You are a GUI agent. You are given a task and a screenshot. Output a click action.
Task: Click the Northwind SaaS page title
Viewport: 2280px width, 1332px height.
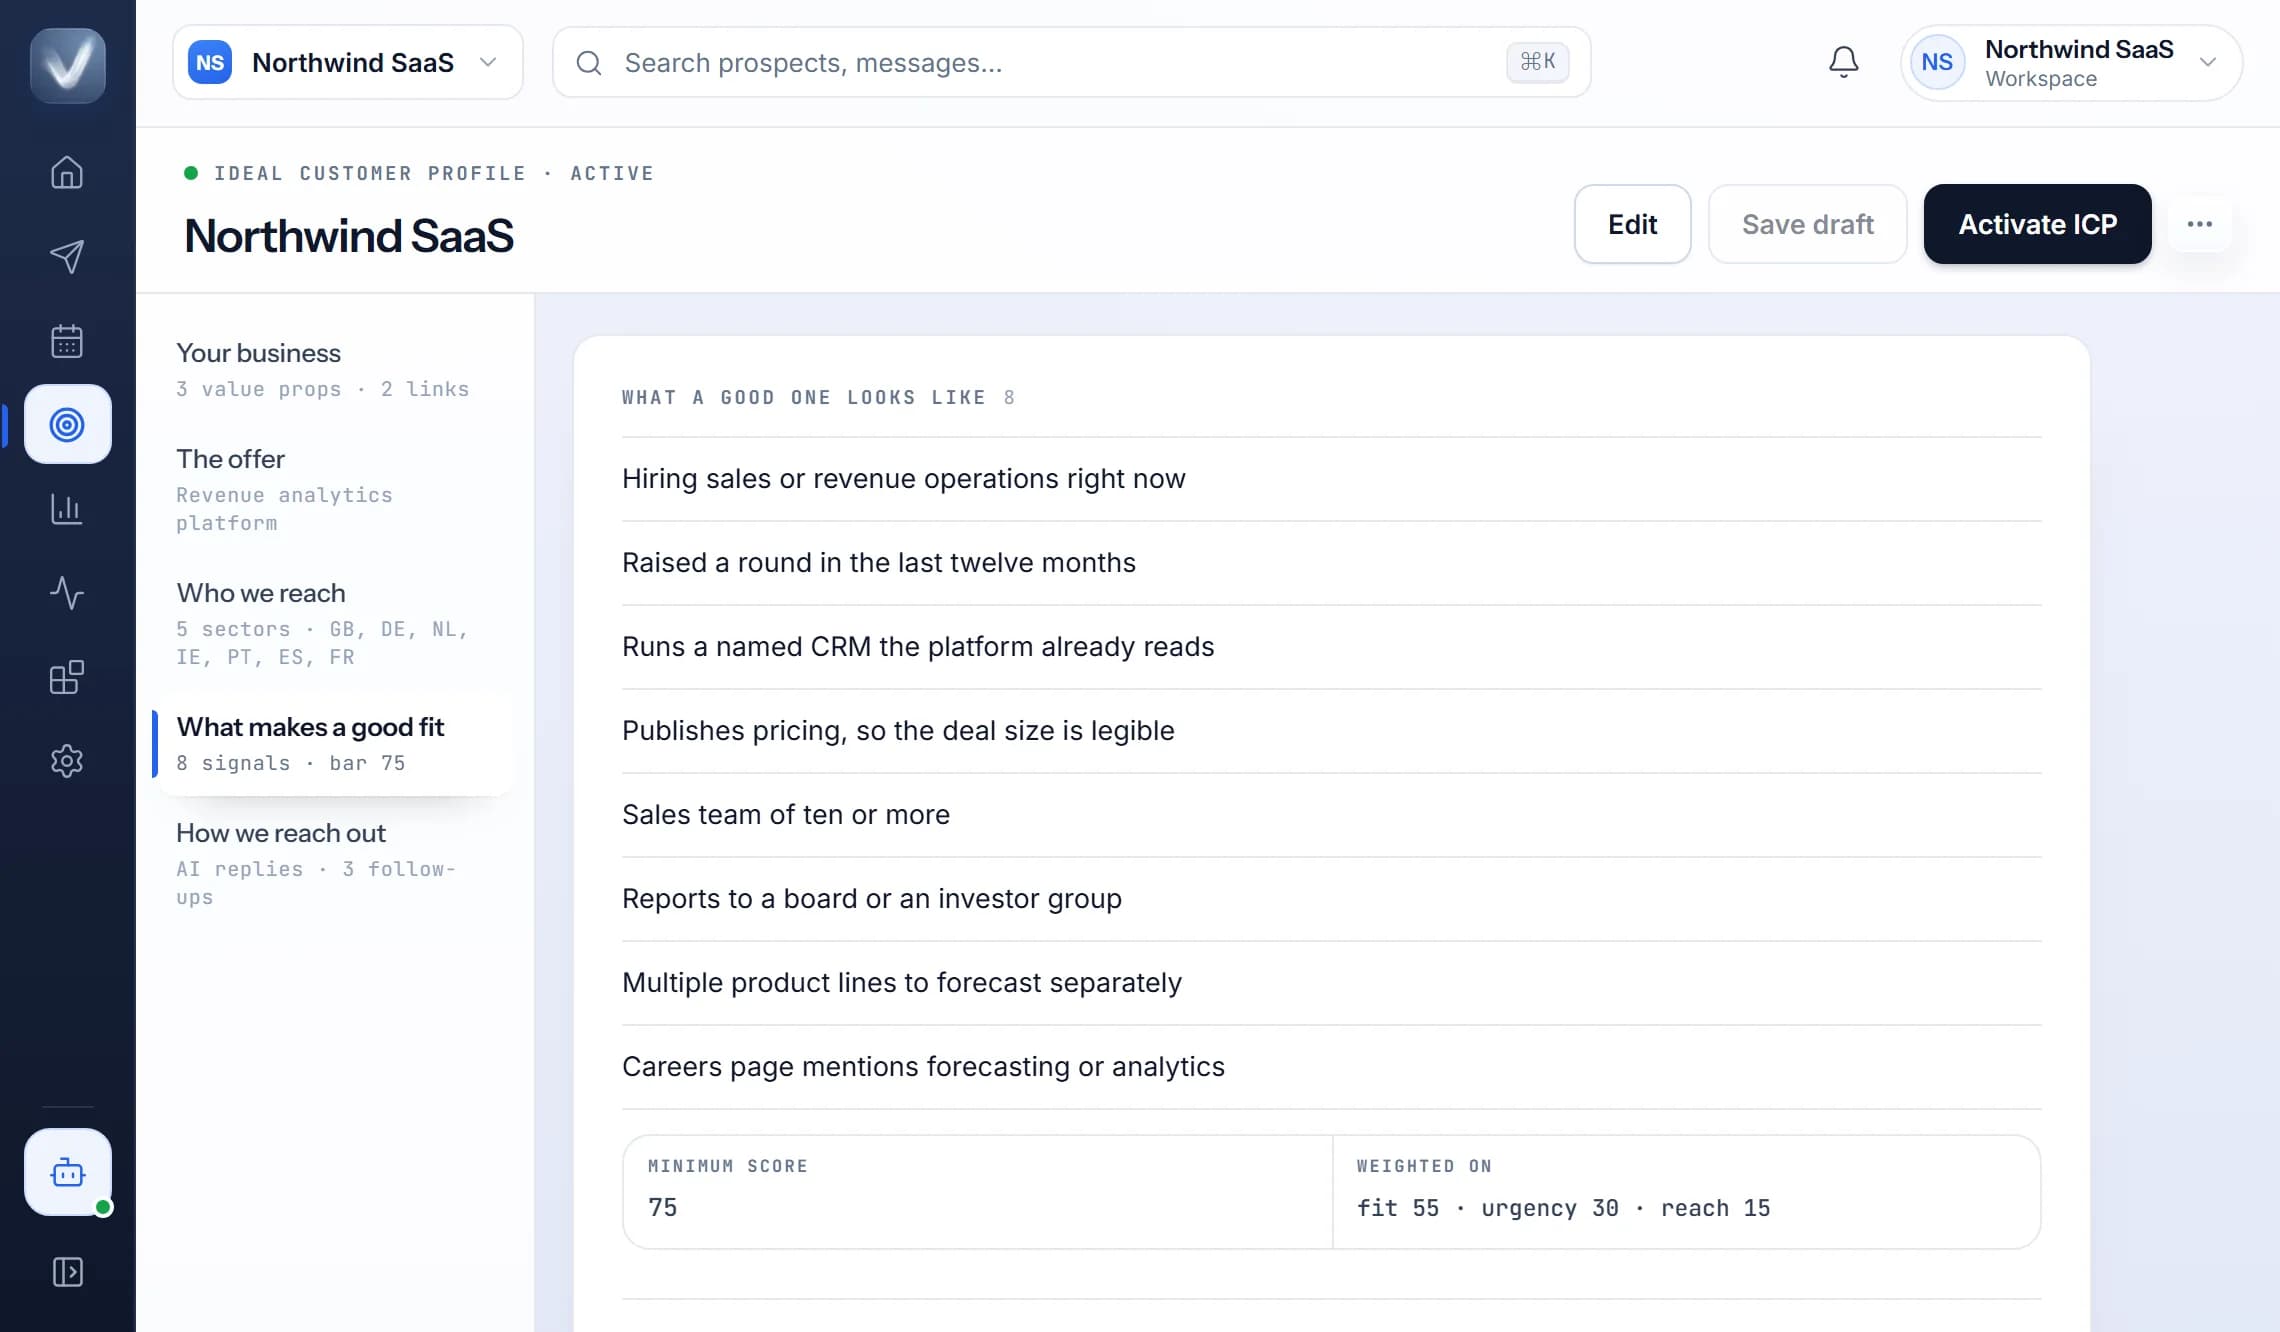[349, 236]
